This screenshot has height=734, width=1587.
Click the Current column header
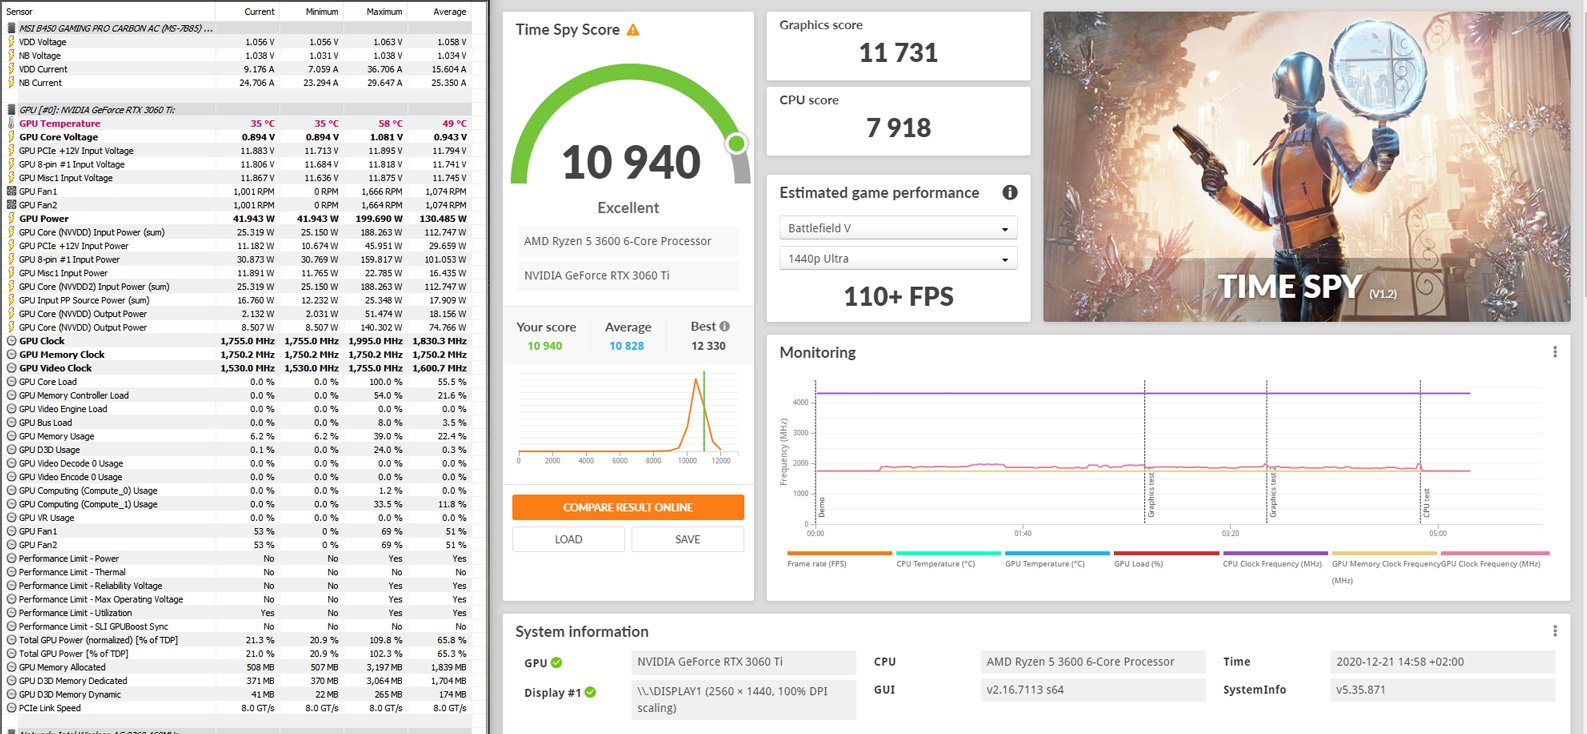(259, 12)
